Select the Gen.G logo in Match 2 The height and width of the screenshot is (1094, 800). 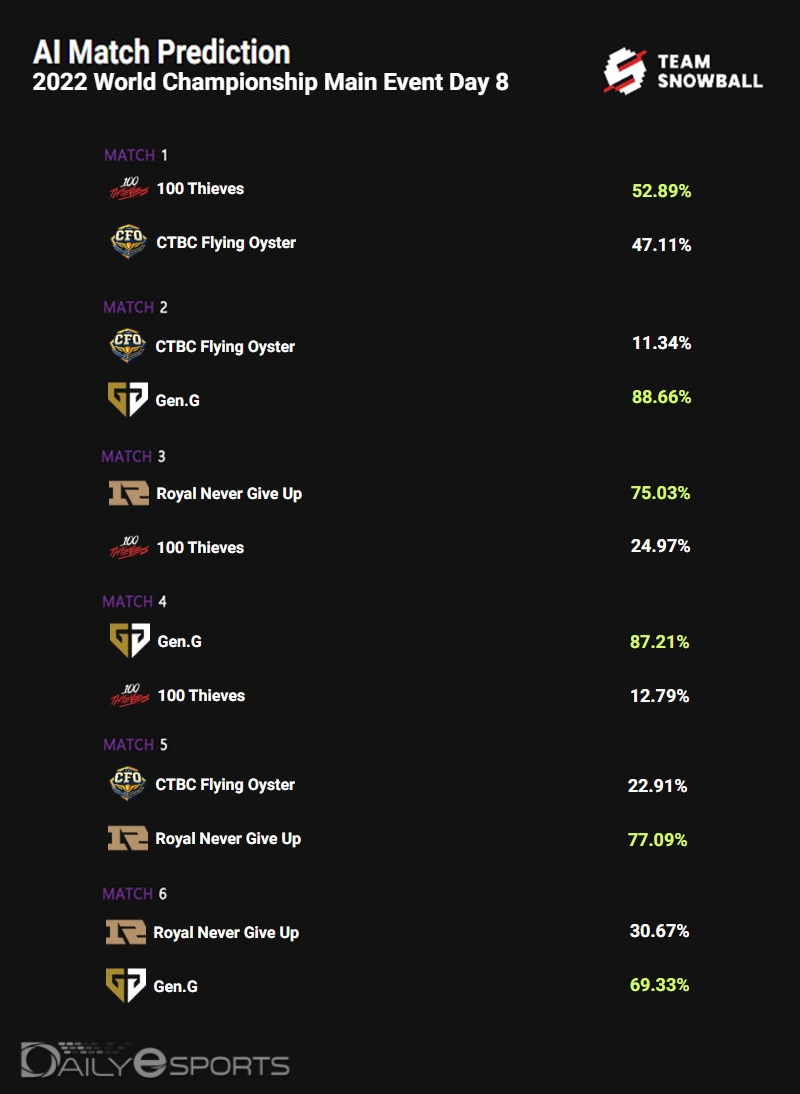click(127, 400)
